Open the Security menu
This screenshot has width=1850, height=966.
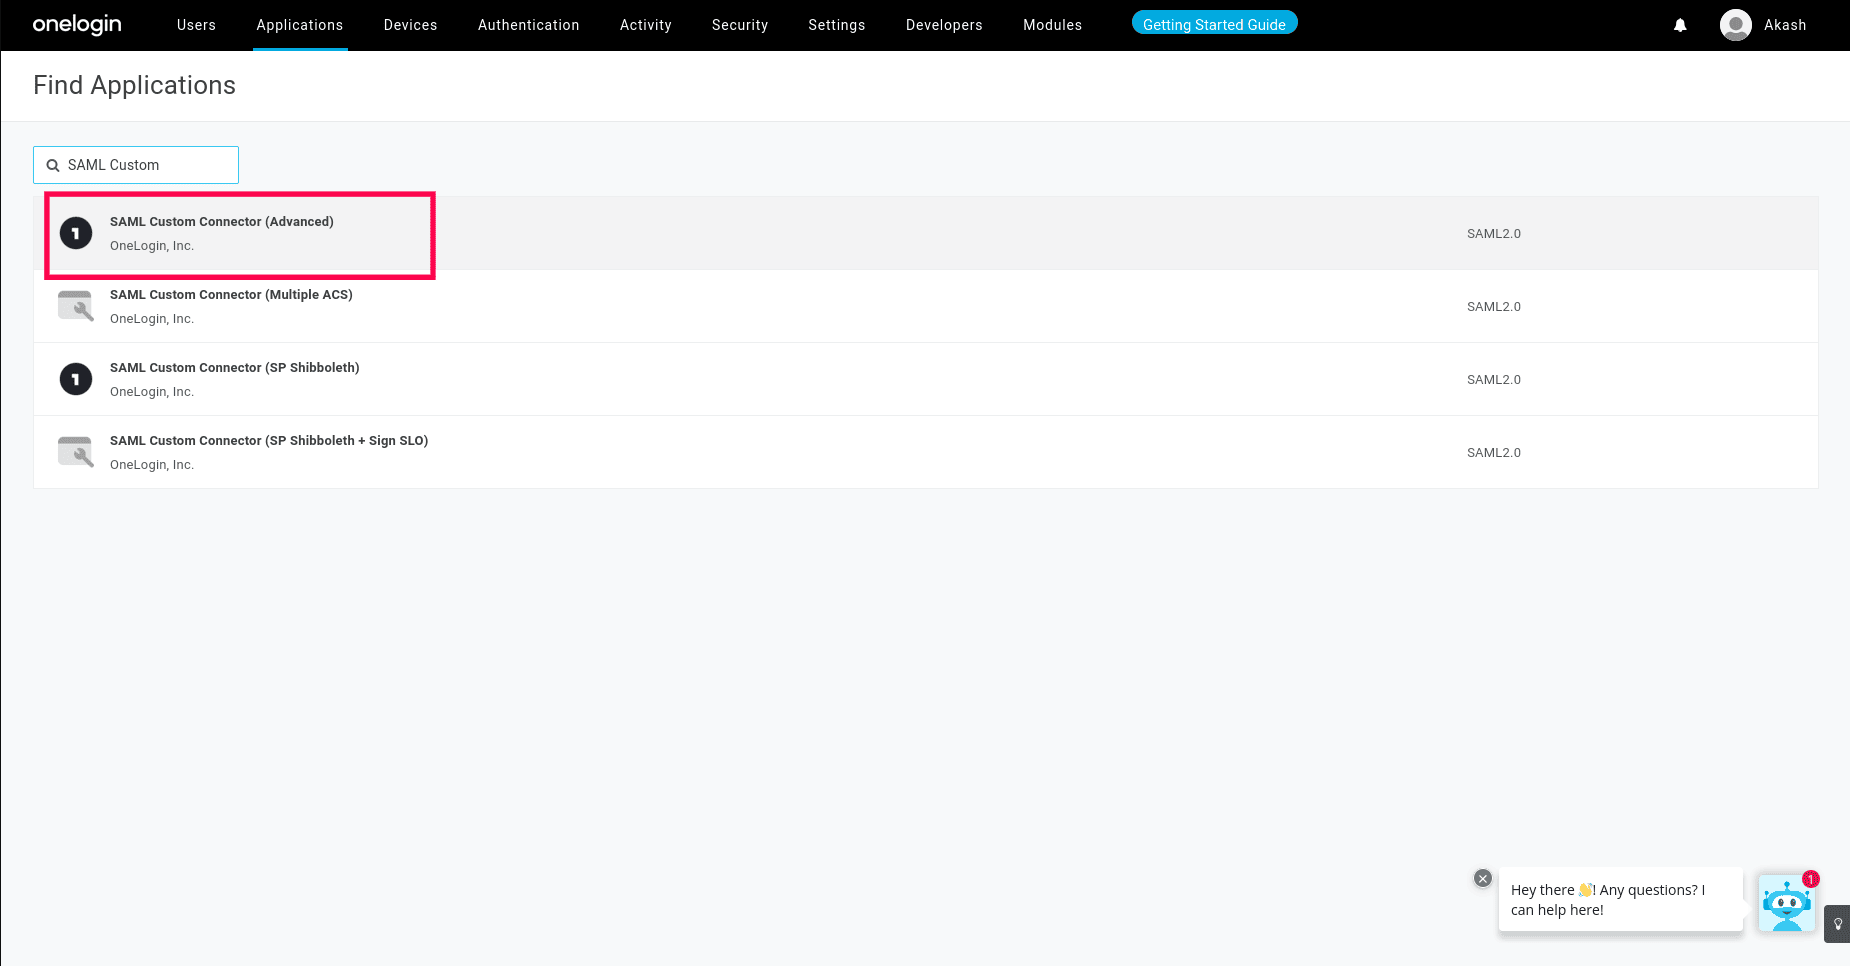(x=740, y=25)
